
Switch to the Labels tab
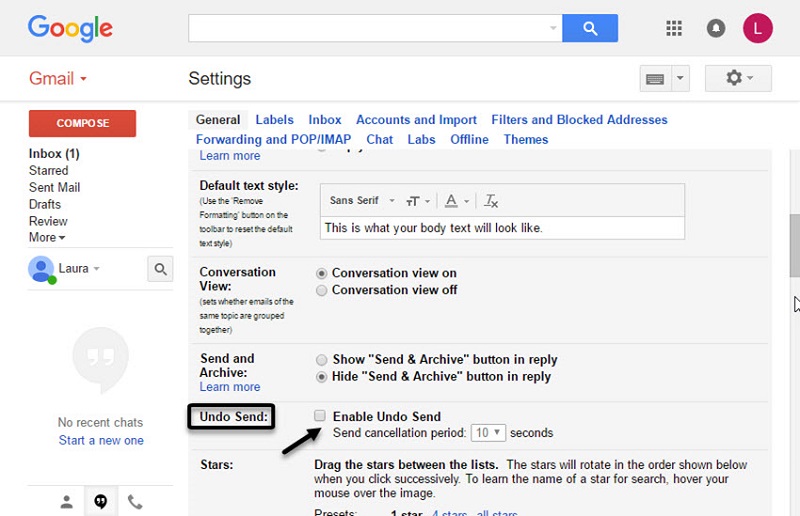coord(274,120)
